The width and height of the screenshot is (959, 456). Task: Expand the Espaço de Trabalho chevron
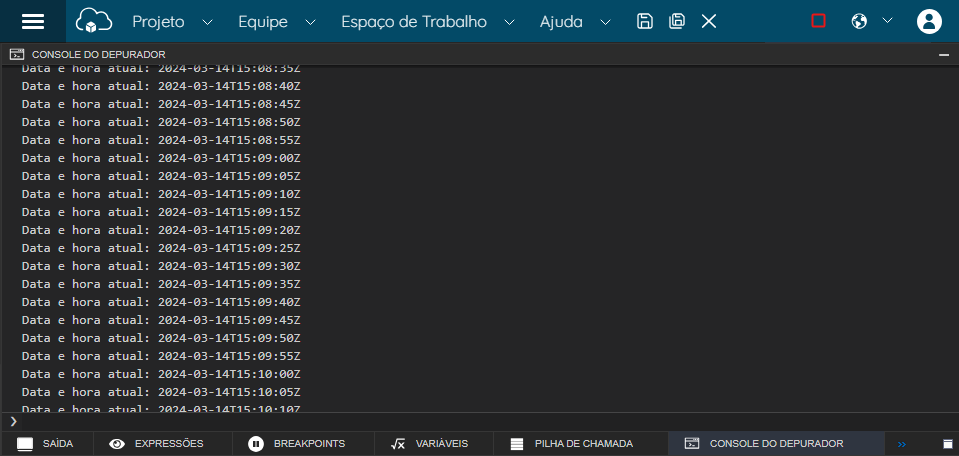click(509, 23)
